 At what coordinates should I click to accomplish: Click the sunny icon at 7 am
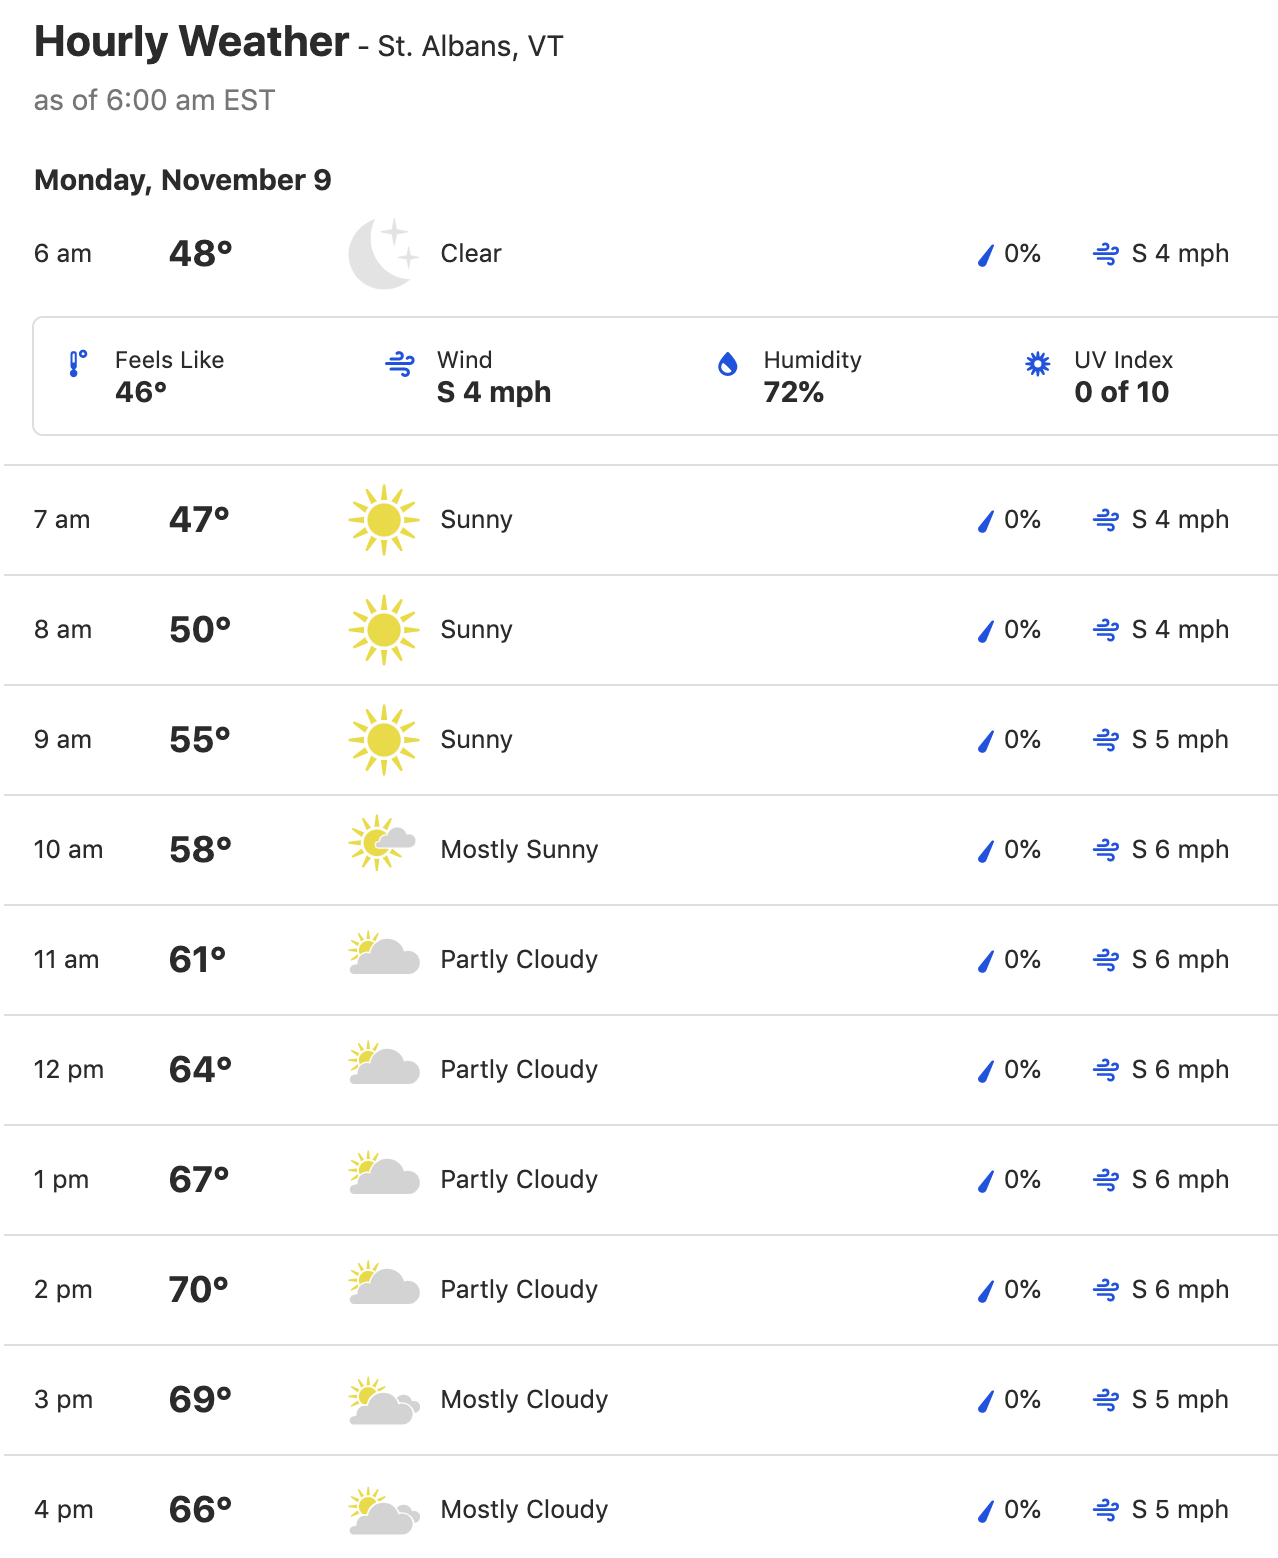[384, 520]
